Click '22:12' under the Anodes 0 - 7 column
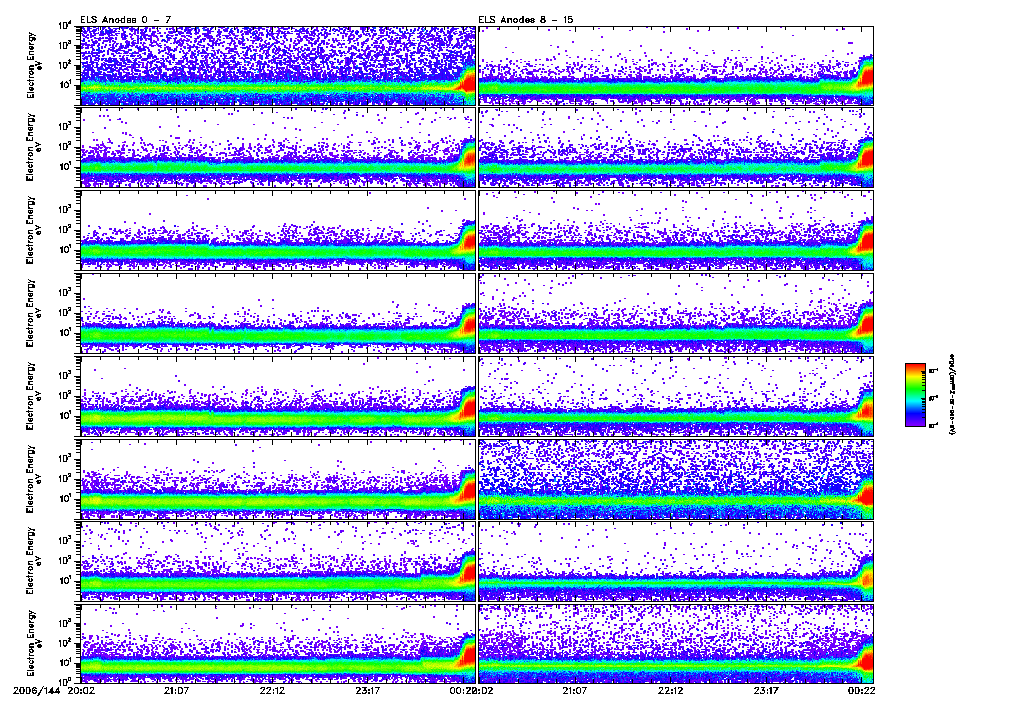The height and width of the screenshot is (708, 1024). click(x=272, y=690)
